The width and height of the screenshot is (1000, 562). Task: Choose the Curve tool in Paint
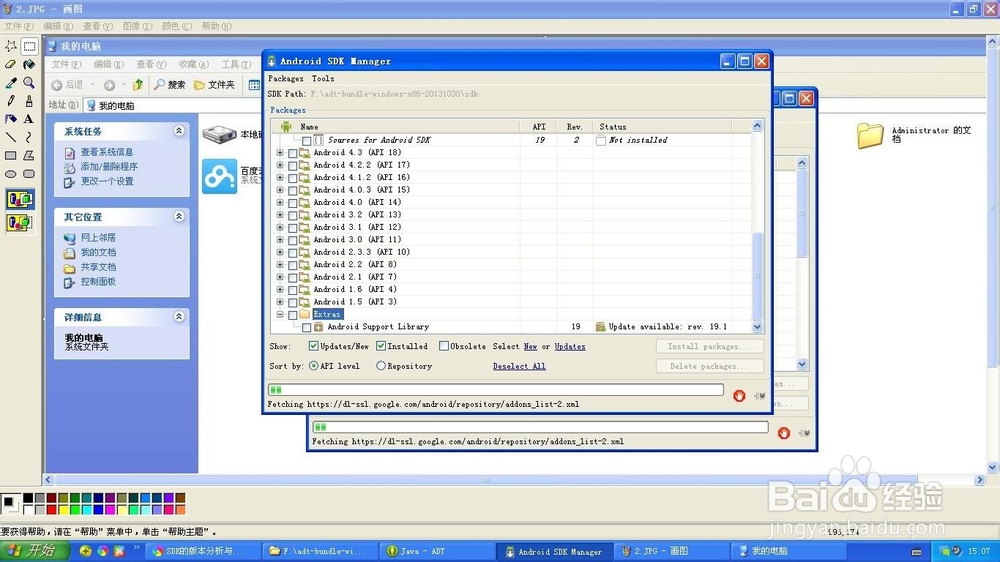29,137
